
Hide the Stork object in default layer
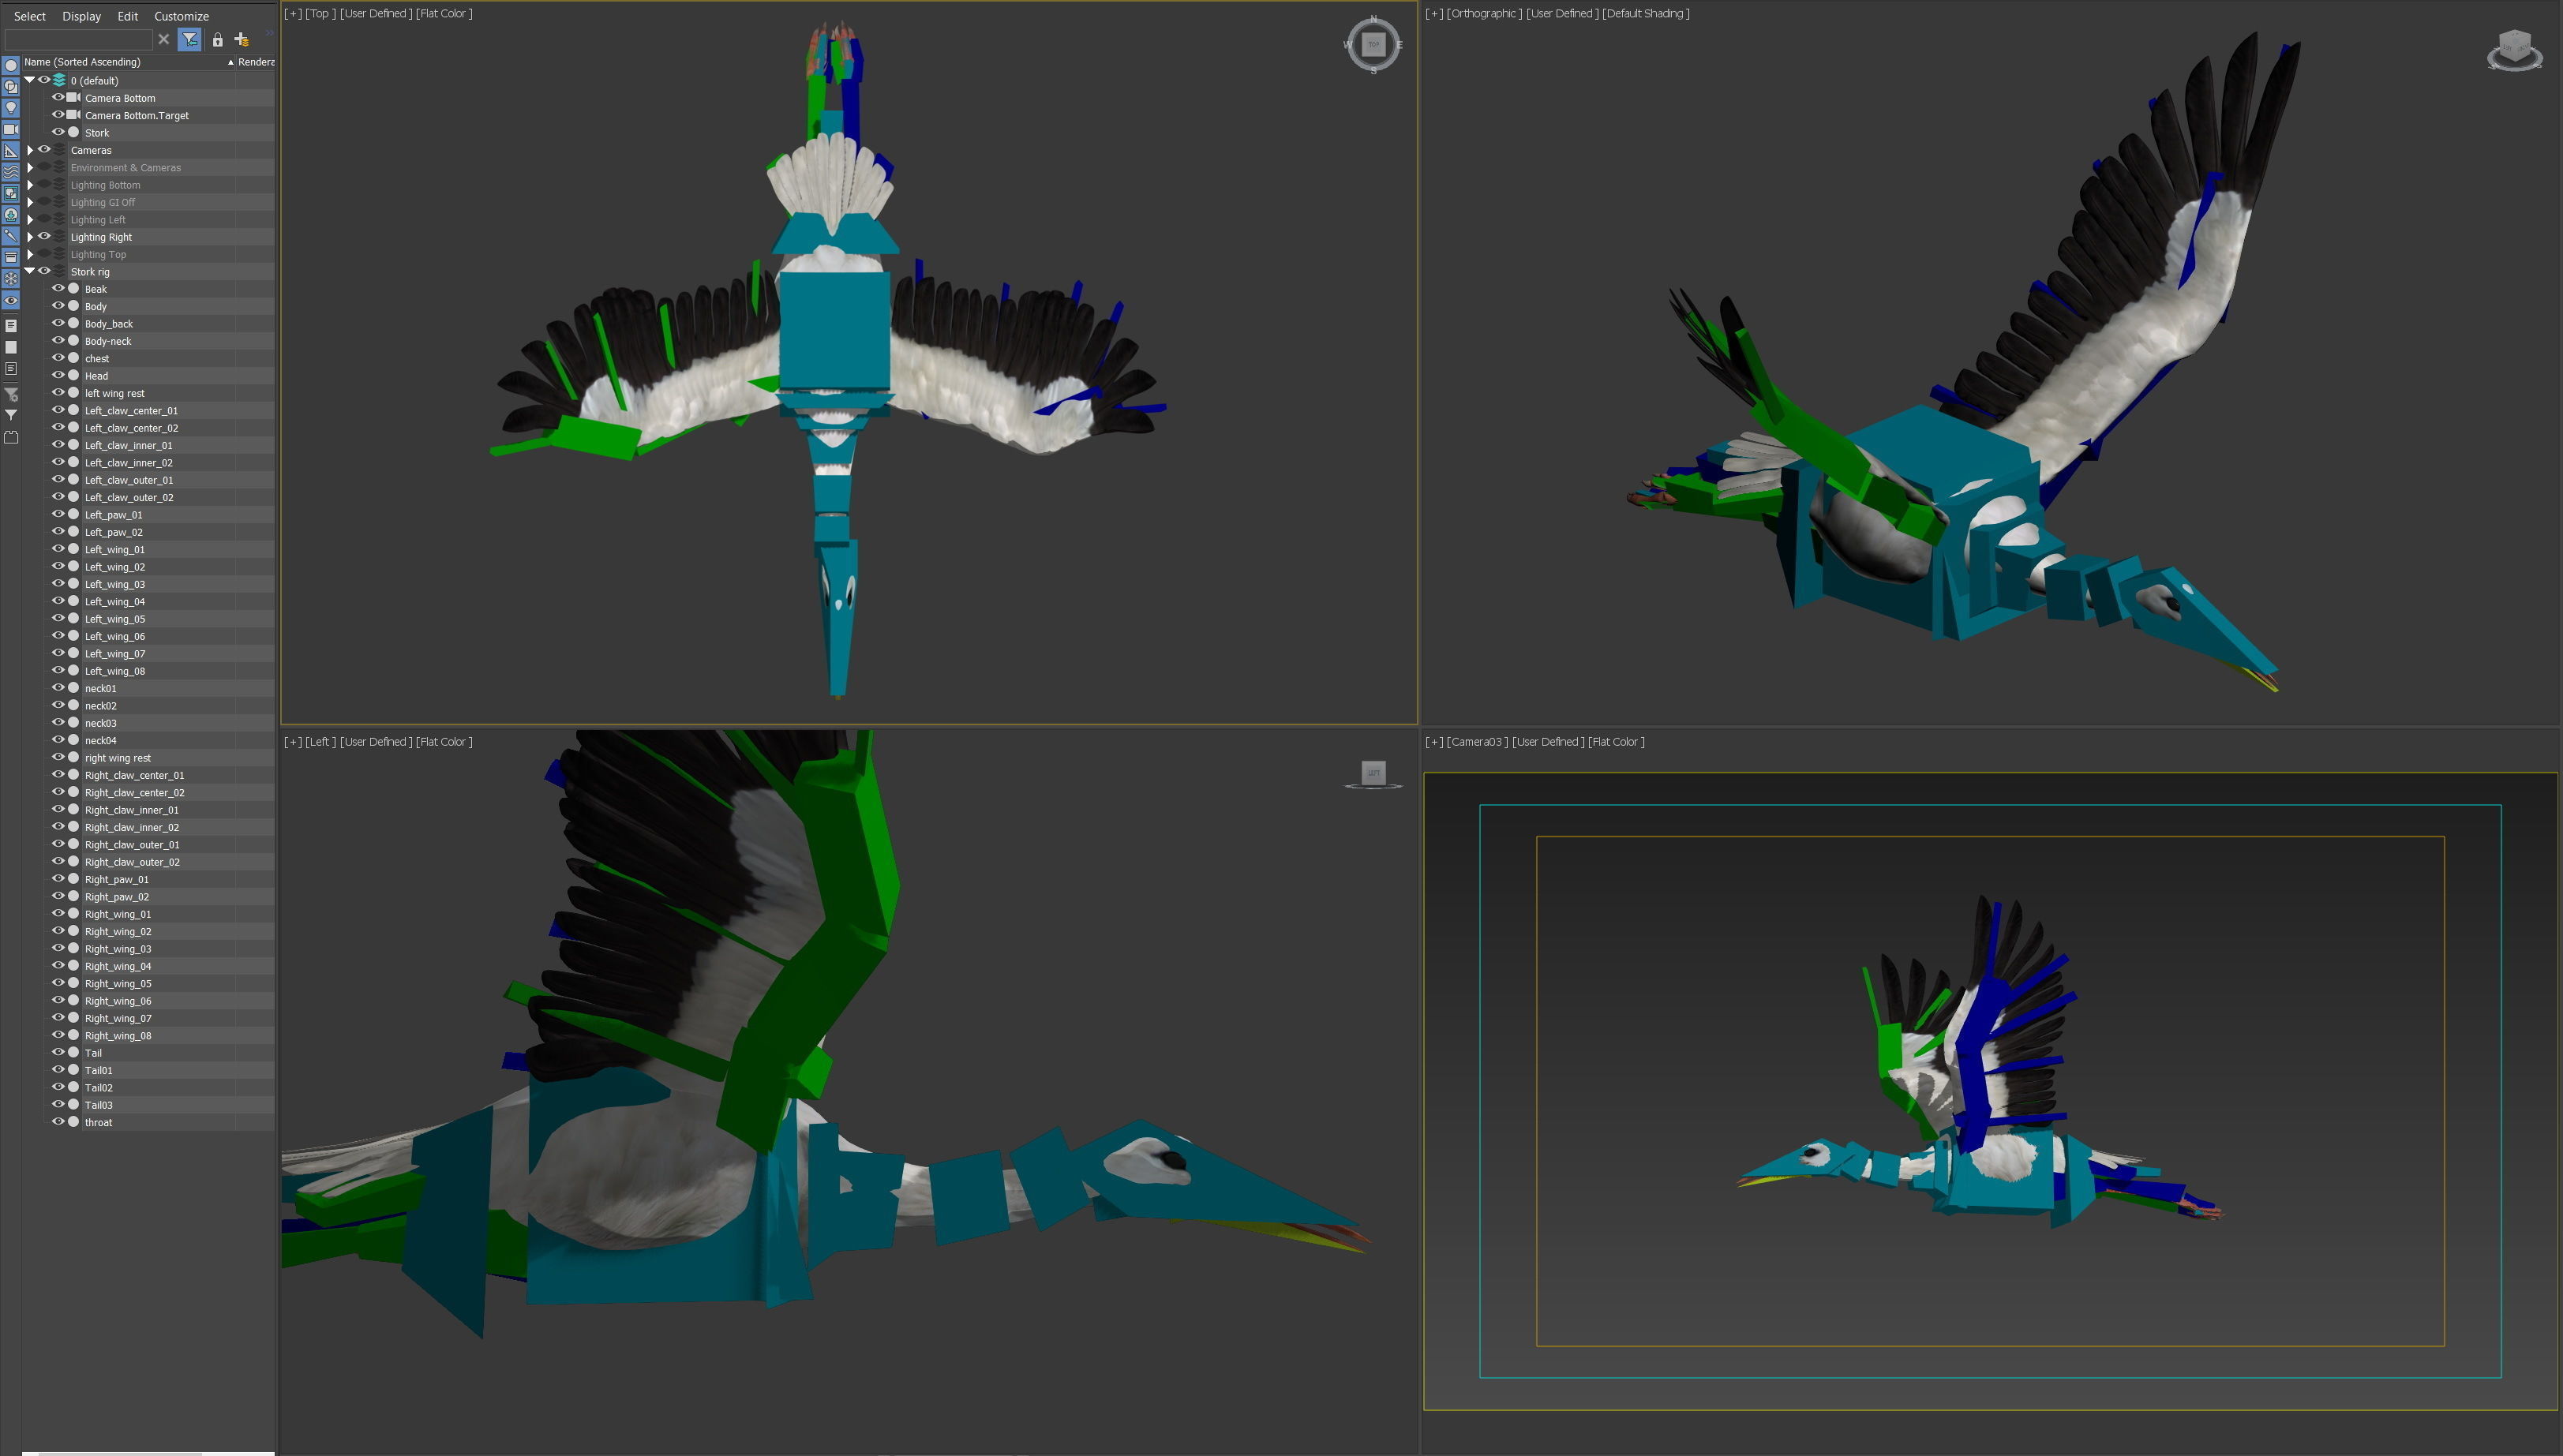coord(58,132)
